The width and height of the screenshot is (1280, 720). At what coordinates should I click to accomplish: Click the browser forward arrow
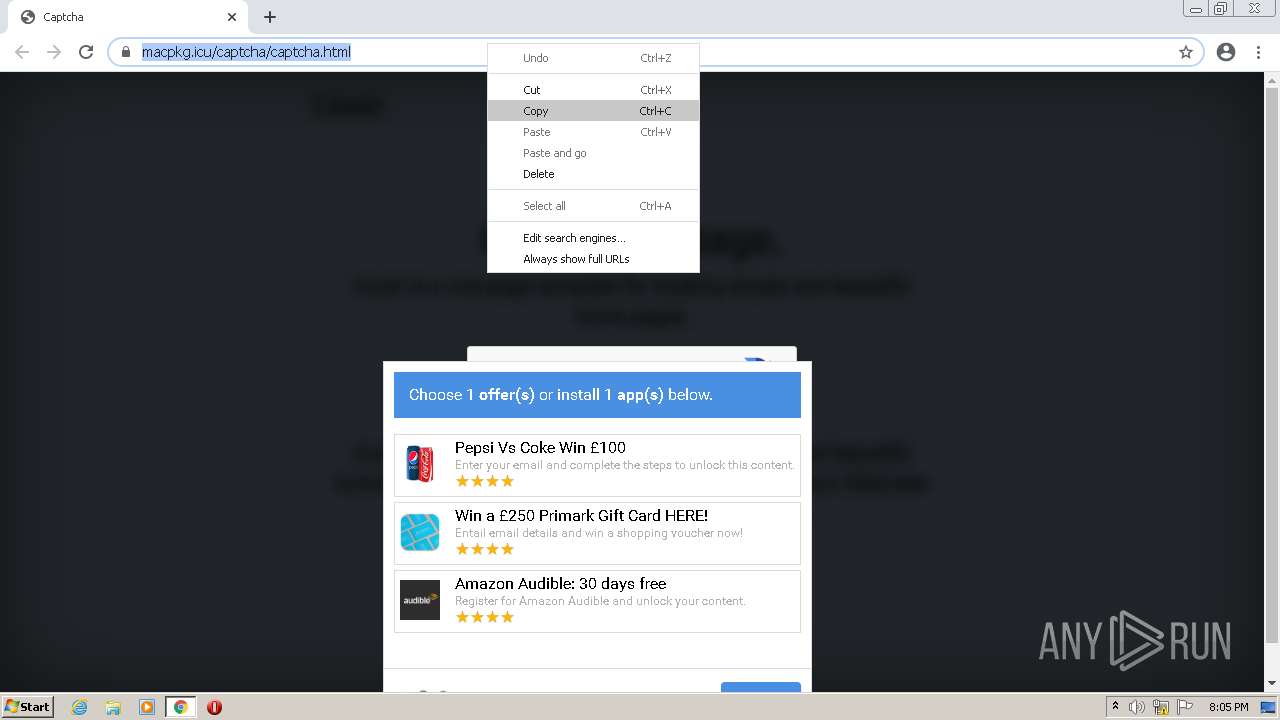(54, 52)
